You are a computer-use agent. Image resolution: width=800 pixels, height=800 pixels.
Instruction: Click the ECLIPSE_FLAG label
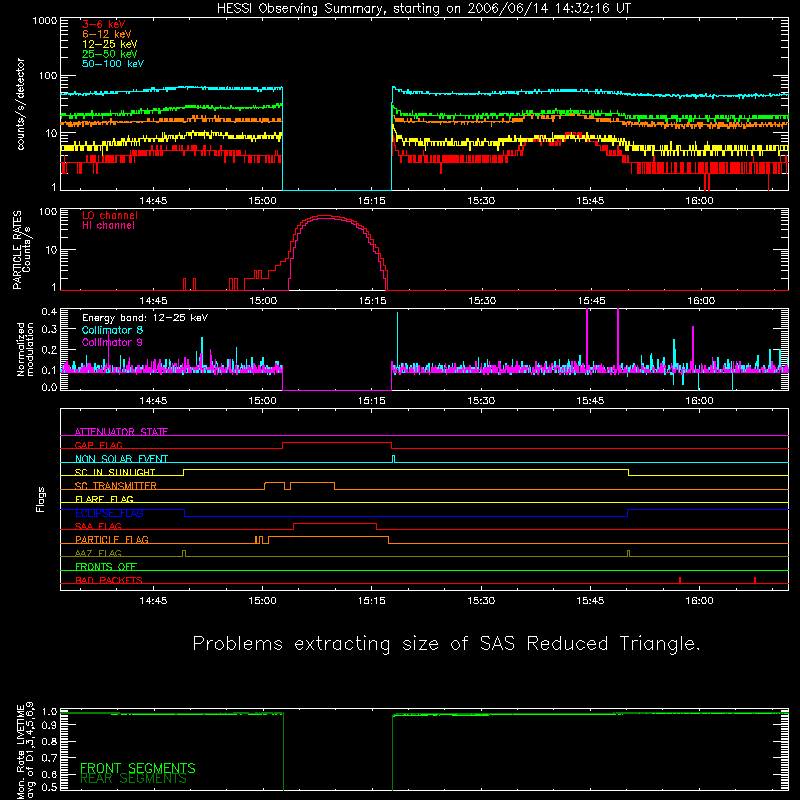[109, 513]
